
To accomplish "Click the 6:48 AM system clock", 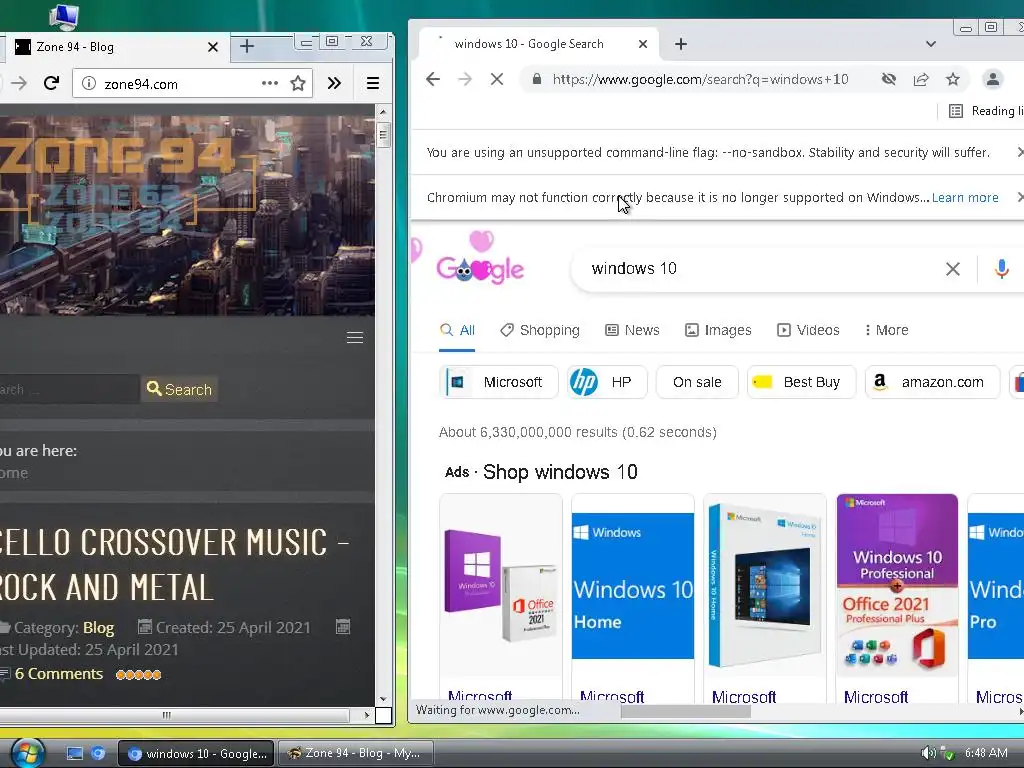I will click(x=986, y=753).
